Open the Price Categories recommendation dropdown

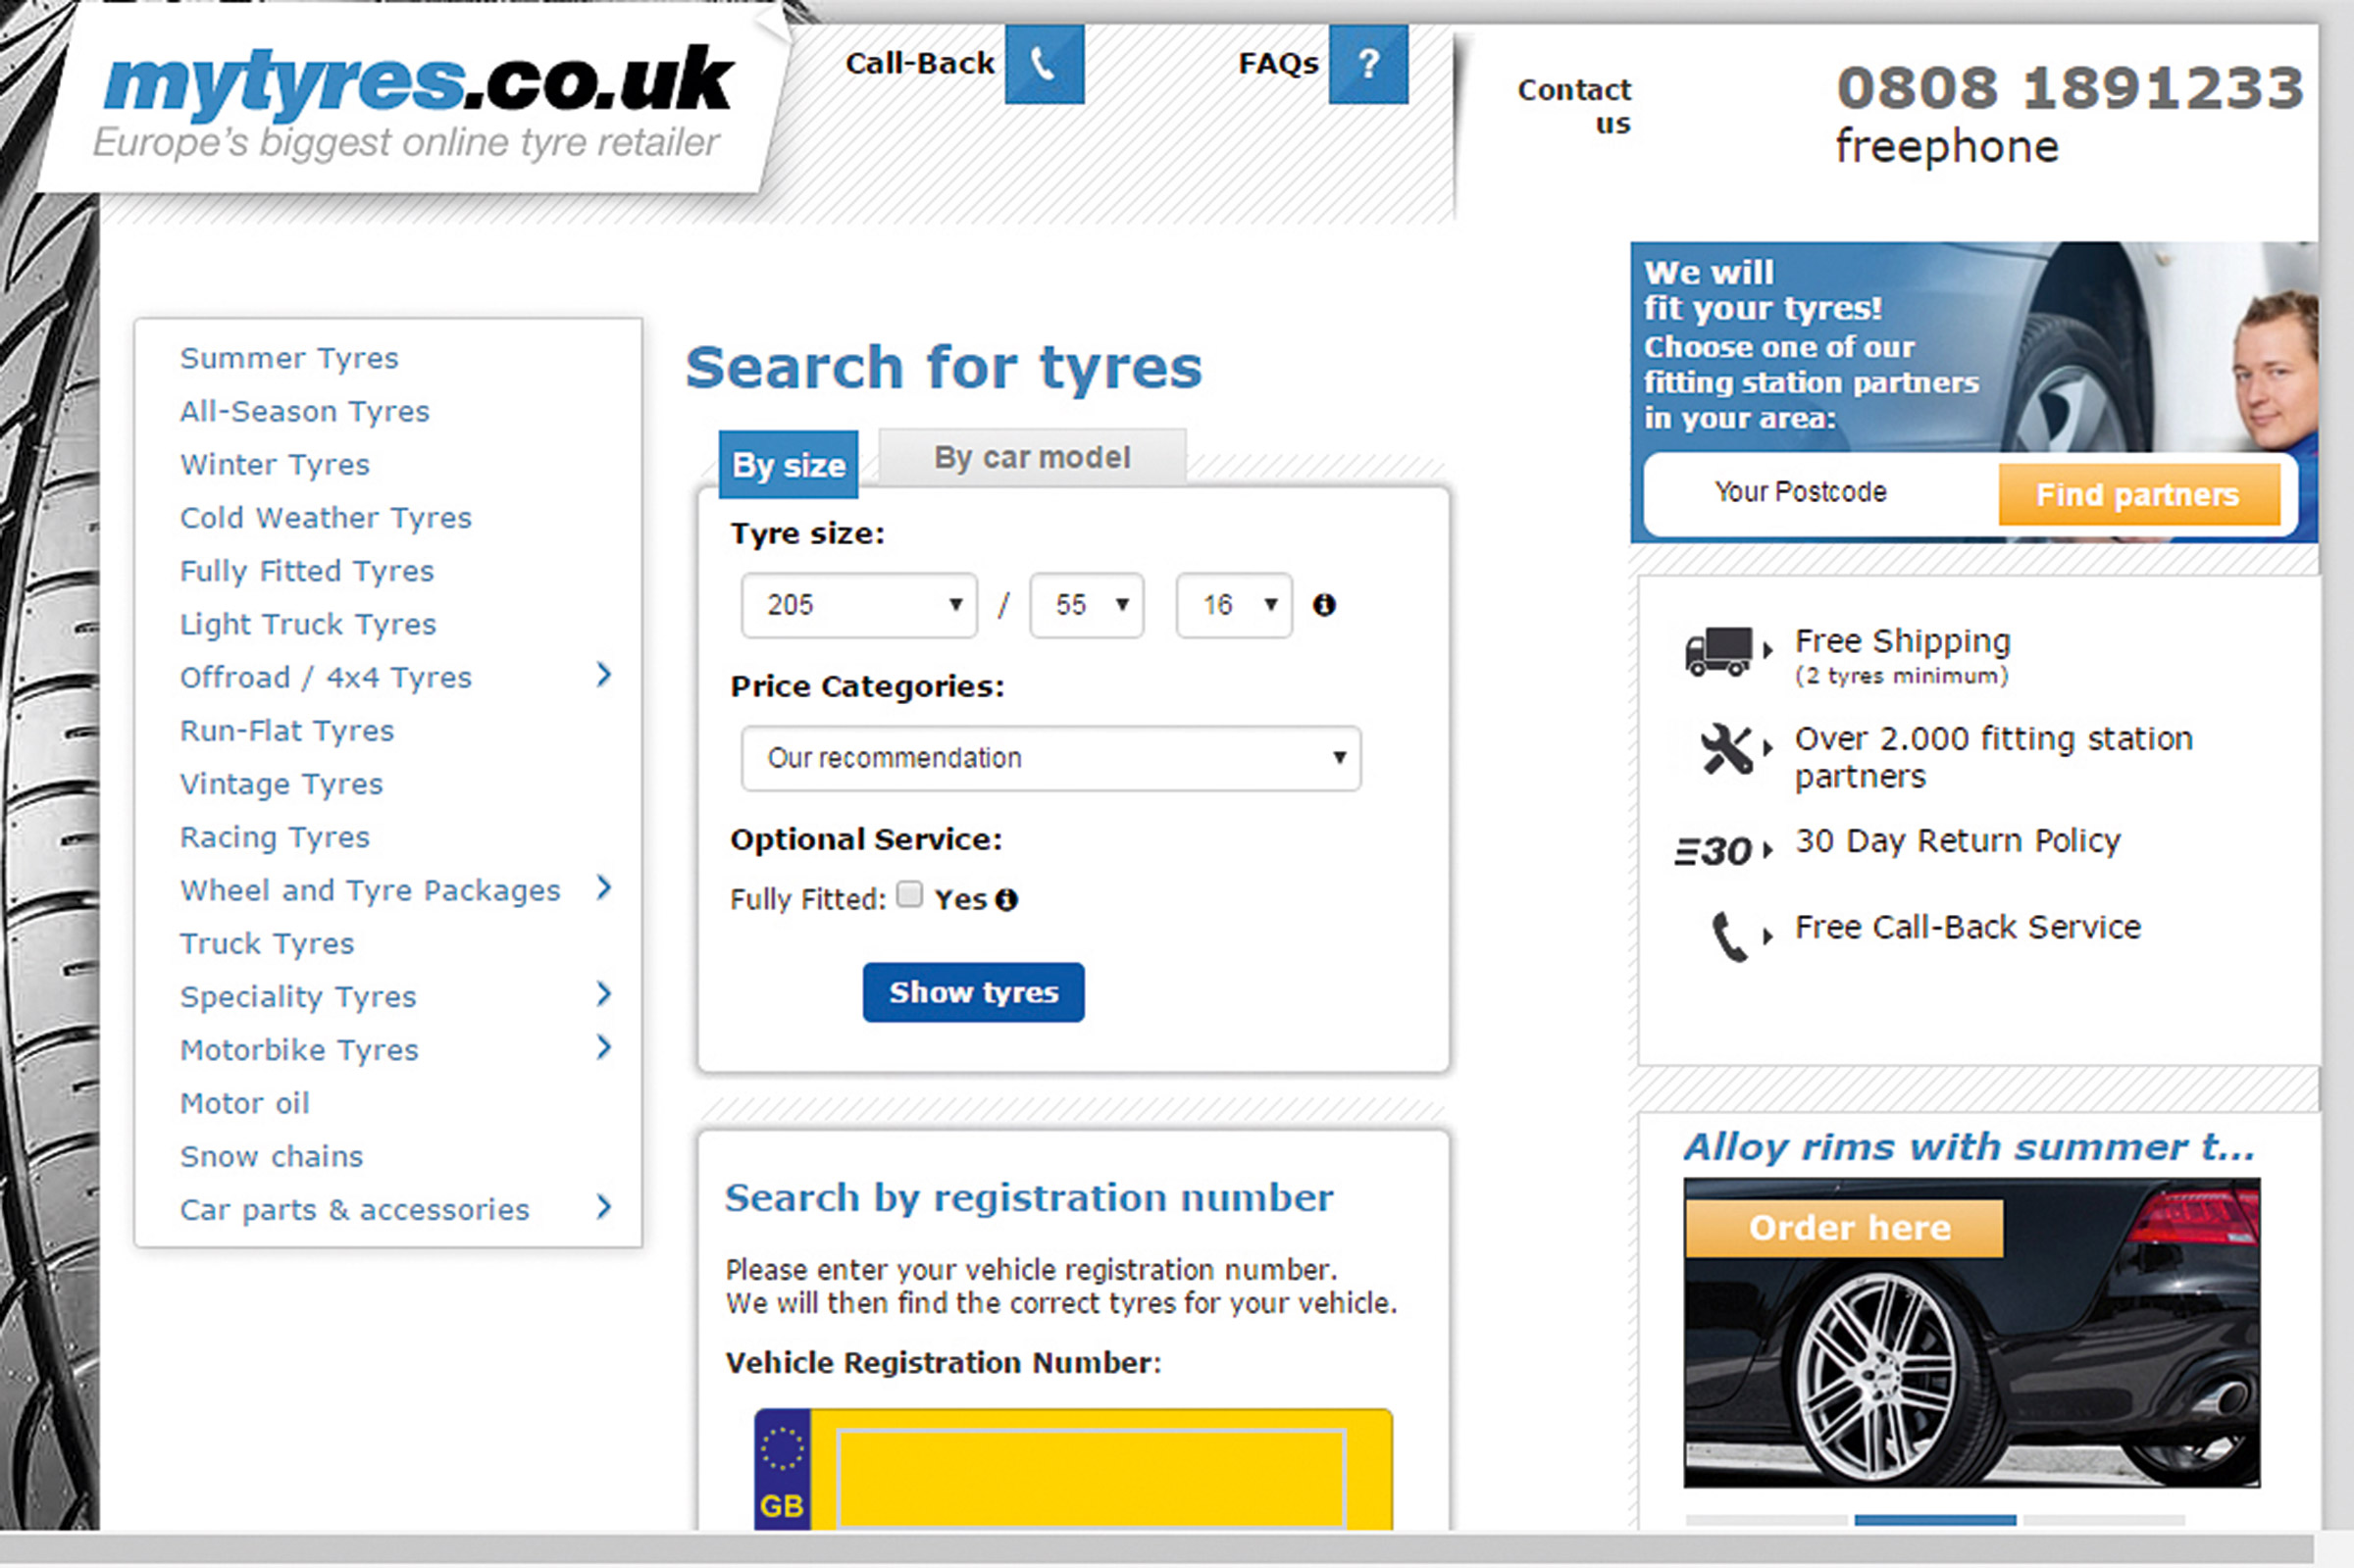[1049, 758]
